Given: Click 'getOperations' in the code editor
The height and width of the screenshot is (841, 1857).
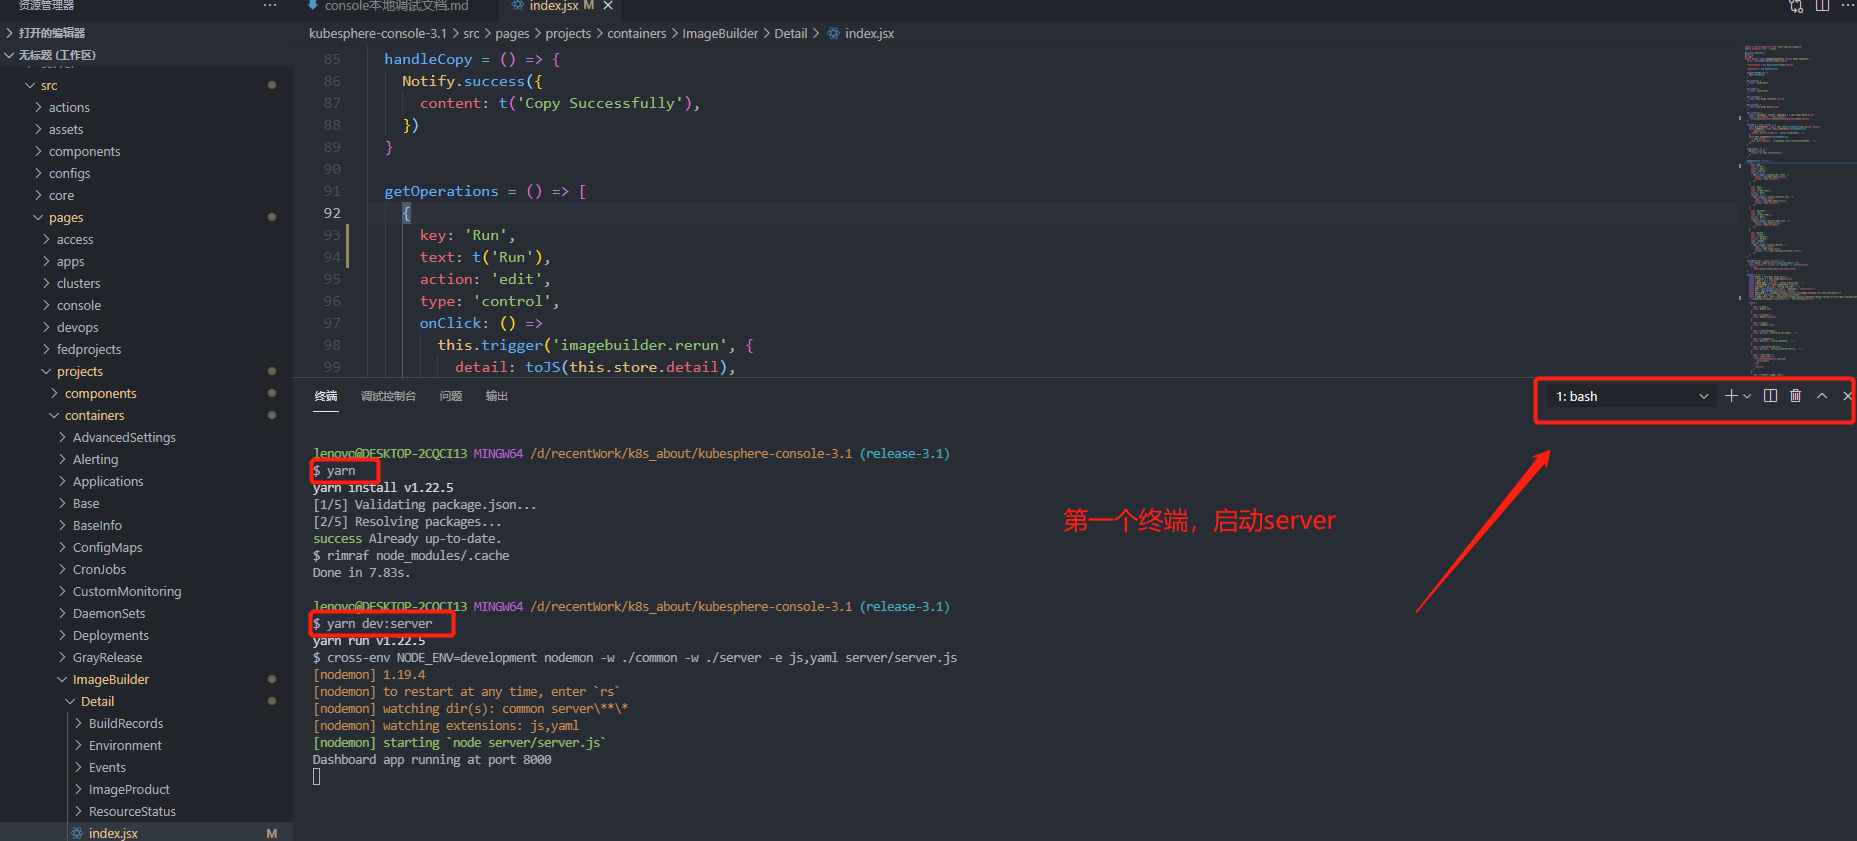Looking at the screenshot, I should (x=441, y=191).
